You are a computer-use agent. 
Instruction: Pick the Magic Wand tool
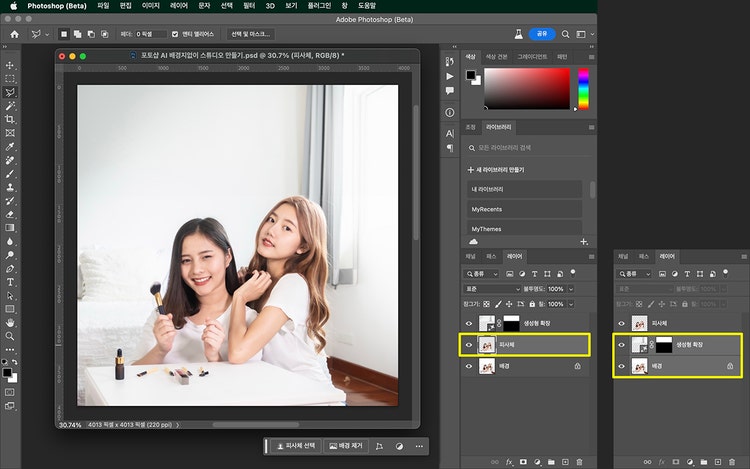click(x=10, y=105)
